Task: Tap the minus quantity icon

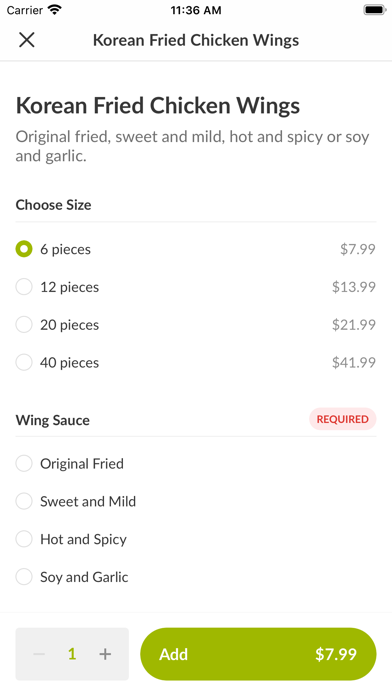Action: [39, 654]
